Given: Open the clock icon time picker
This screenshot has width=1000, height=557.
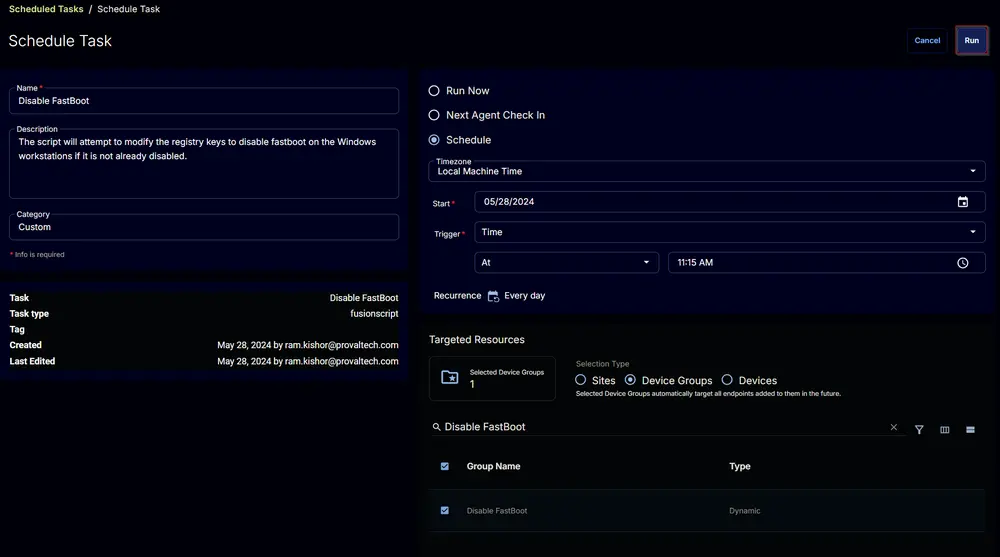Looking at the screenshot, I should [962, 263].
